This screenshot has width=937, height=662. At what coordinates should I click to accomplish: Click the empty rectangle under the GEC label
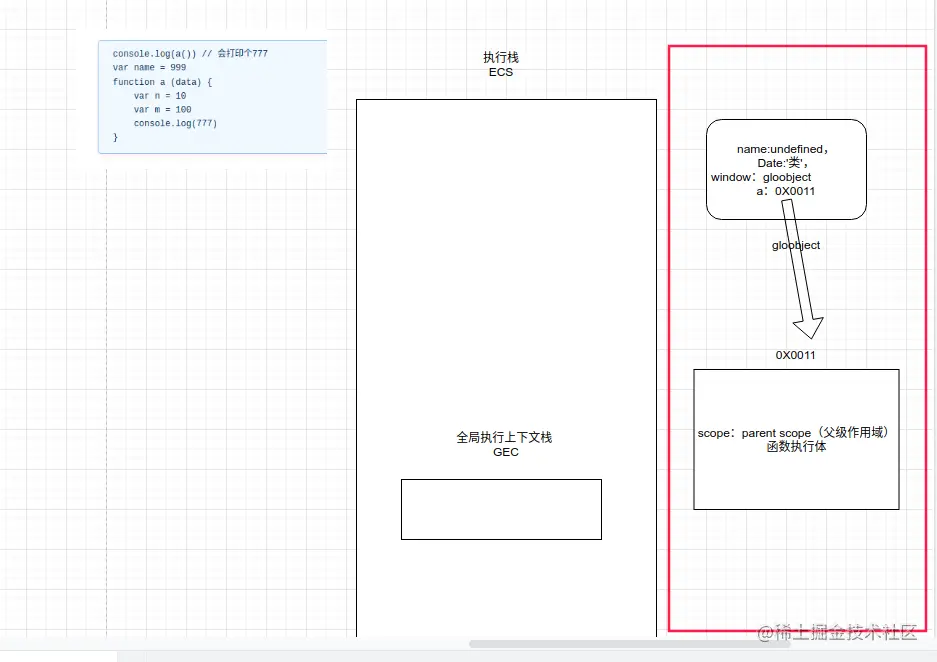click(x=501, y=509)
